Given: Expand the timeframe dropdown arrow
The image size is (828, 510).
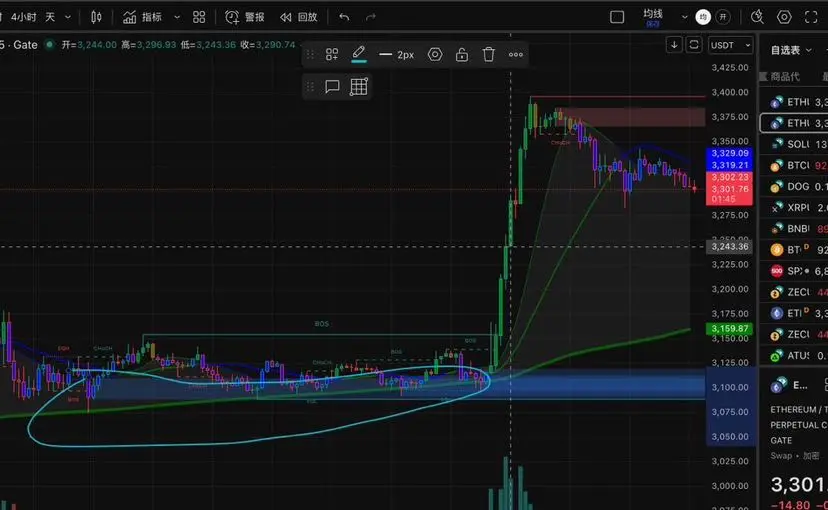Looking at the screenshot, I should 68,17.
